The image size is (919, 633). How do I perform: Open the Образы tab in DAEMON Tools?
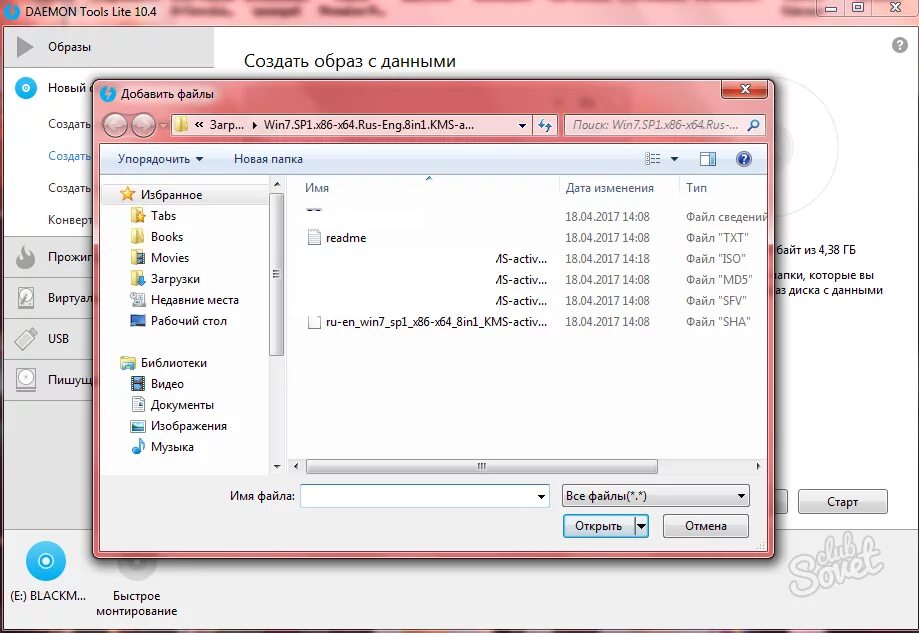point(109,47)
